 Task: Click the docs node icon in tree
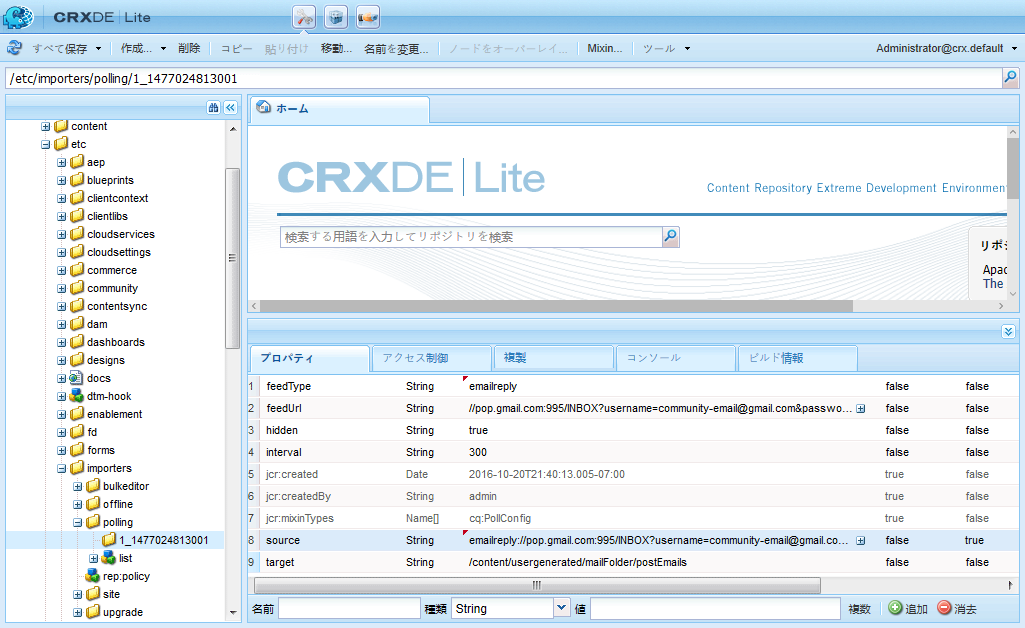[76, 378]
